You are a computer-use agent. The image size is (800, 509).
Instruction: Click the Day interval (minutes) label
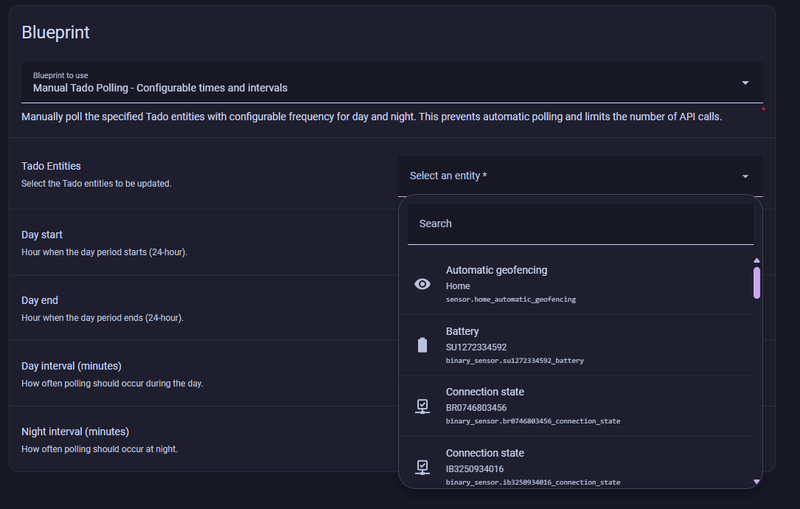click(x=71, y=366)
